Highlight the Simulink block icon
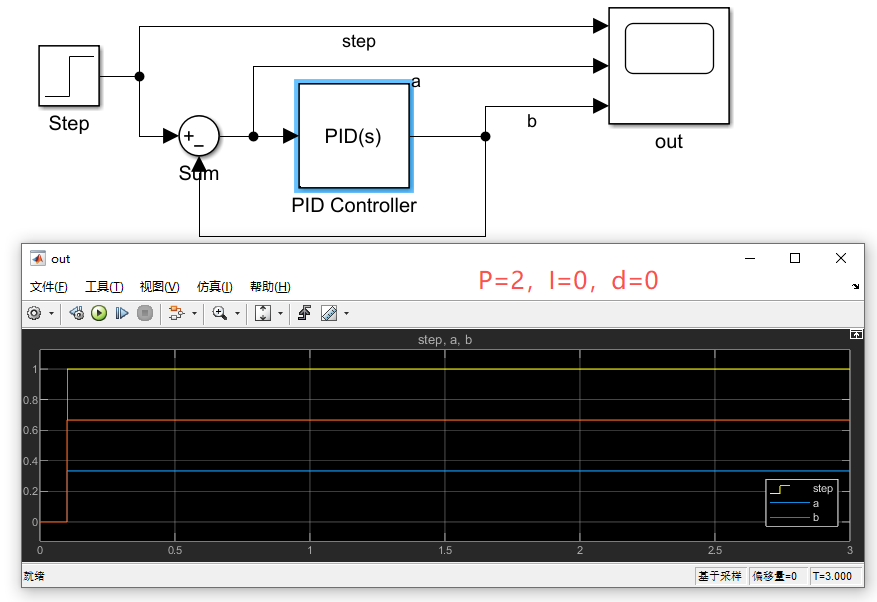This screenshot has height=602, width=877. [x=177, y=313]
